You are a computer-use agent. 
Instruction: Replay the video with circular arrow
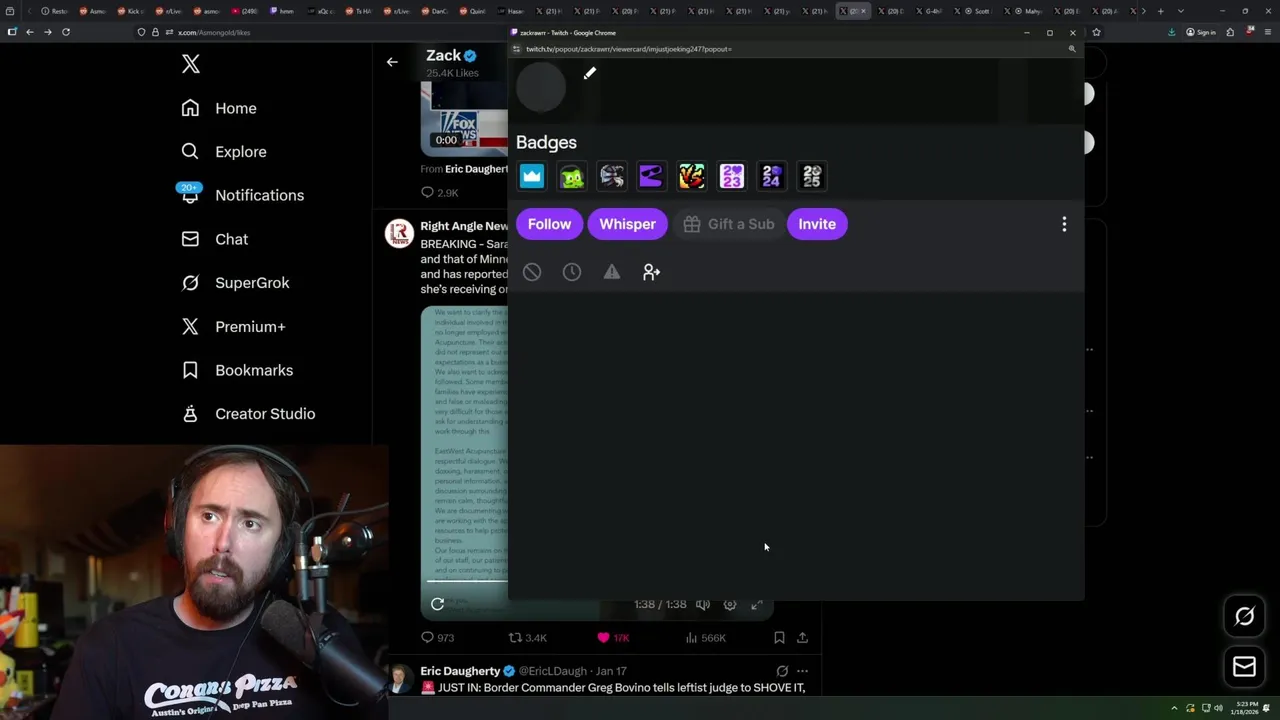point(437,604)
